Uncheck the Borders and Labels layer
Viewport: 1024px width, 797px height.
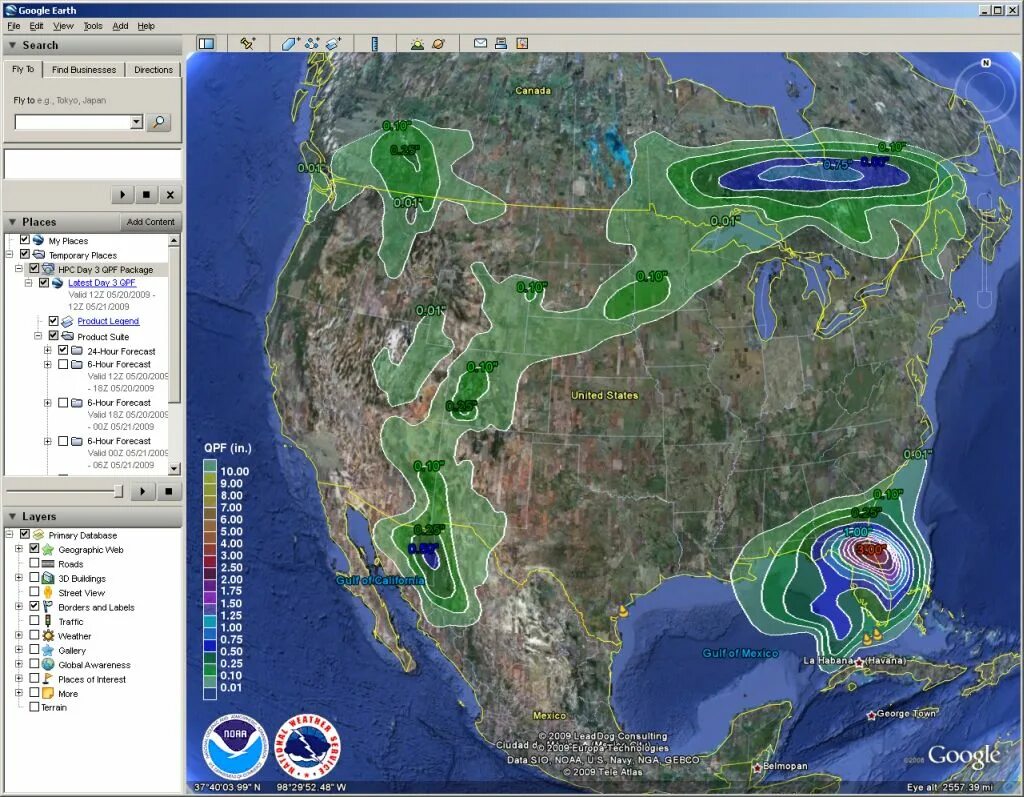tap(34, 606)
